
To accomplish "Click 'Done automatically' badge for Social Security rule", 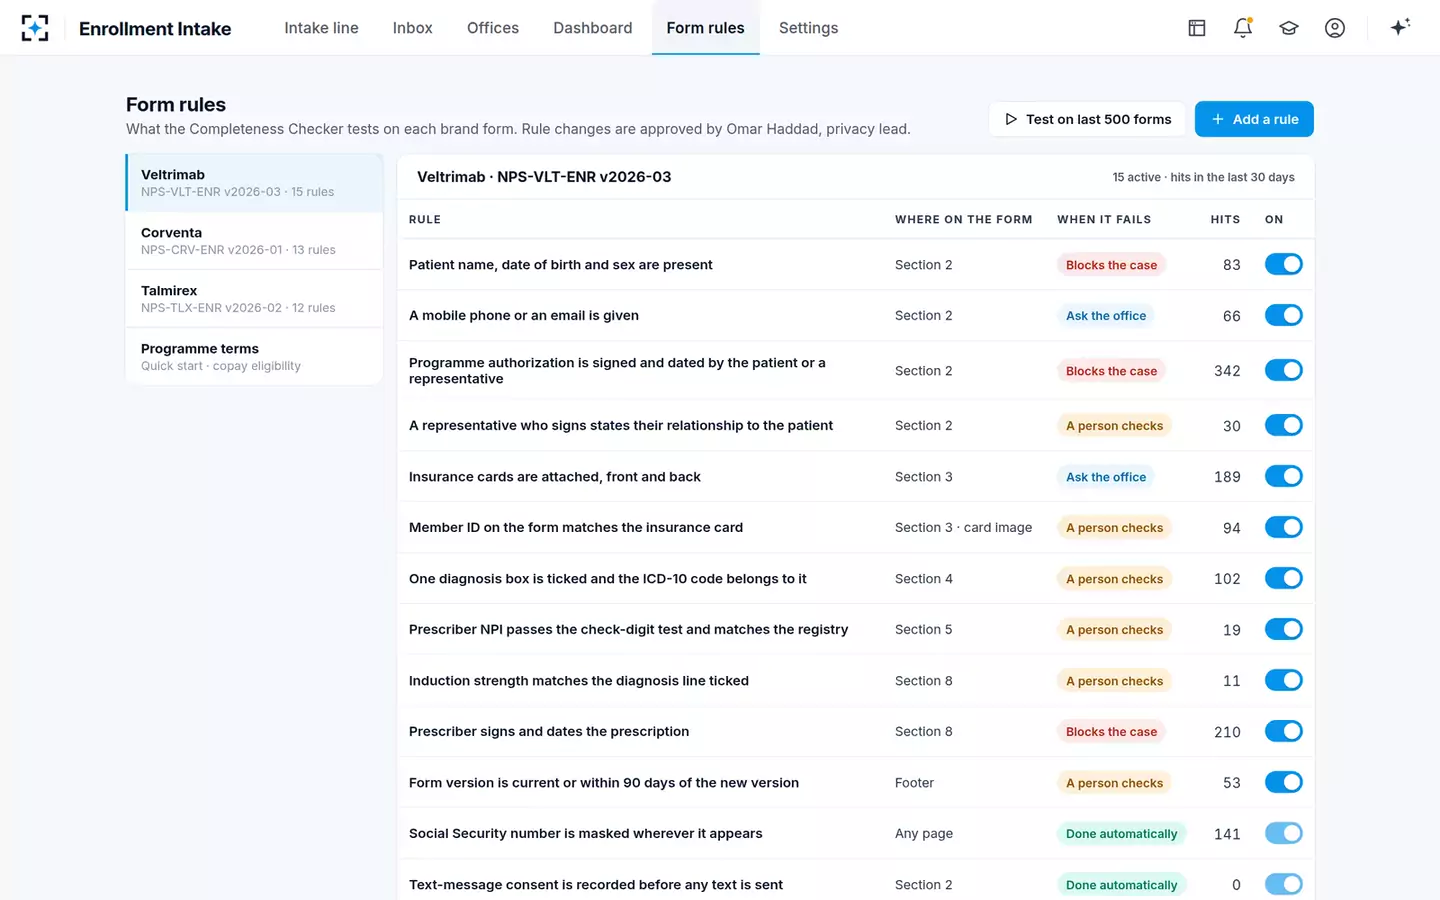I will click(x=1121, y=834).
